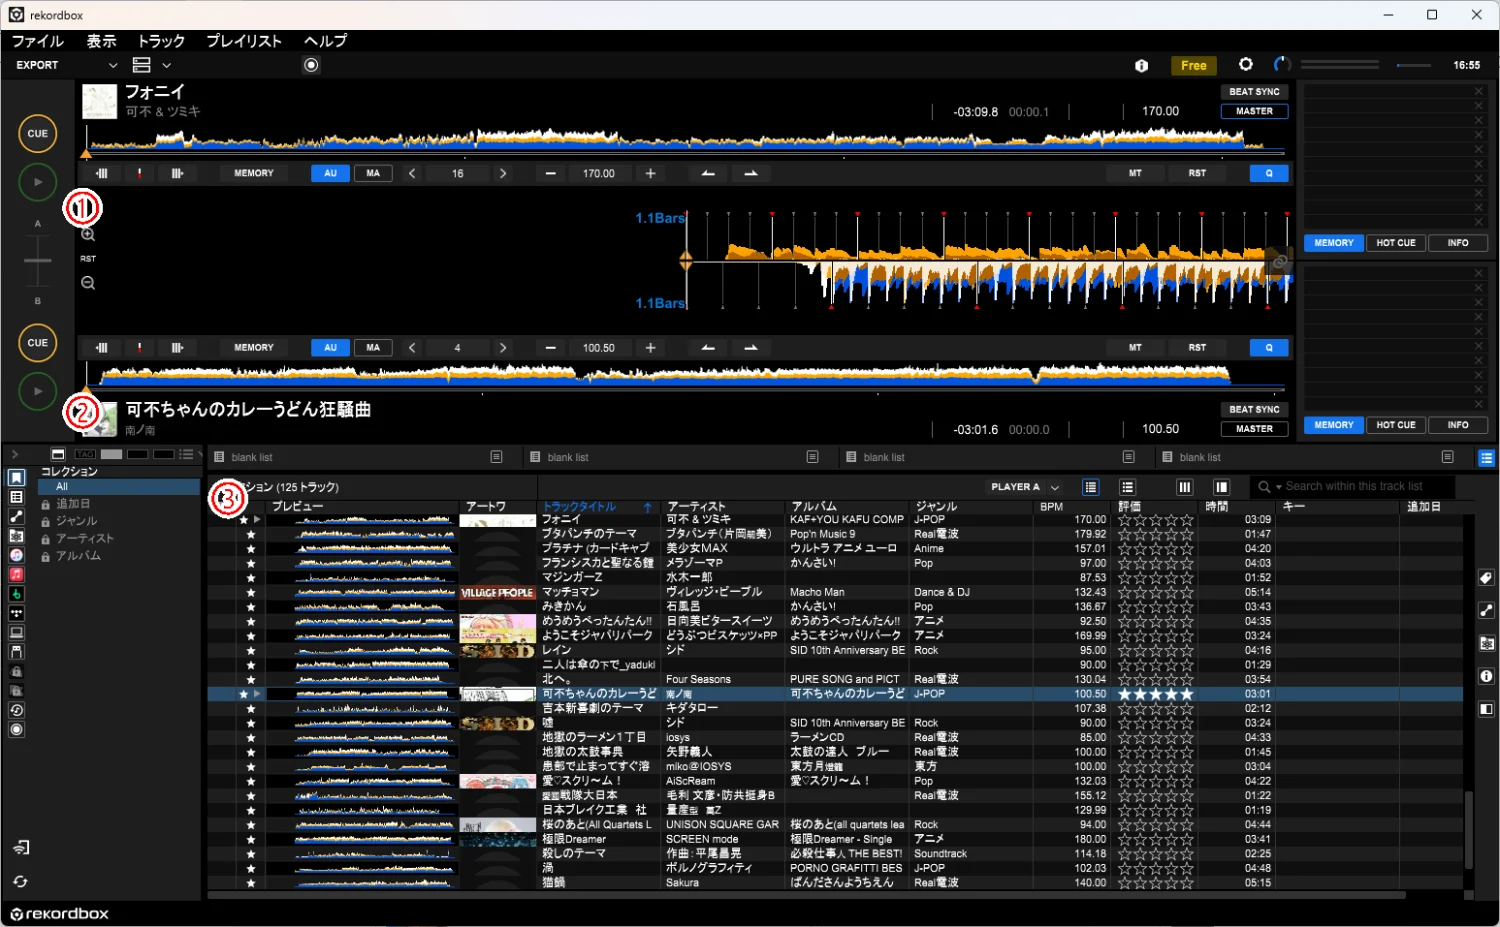This screenshot has height=927, width=1500.
Task: Open the ヘルプ menu
Action: pos(326,41)
